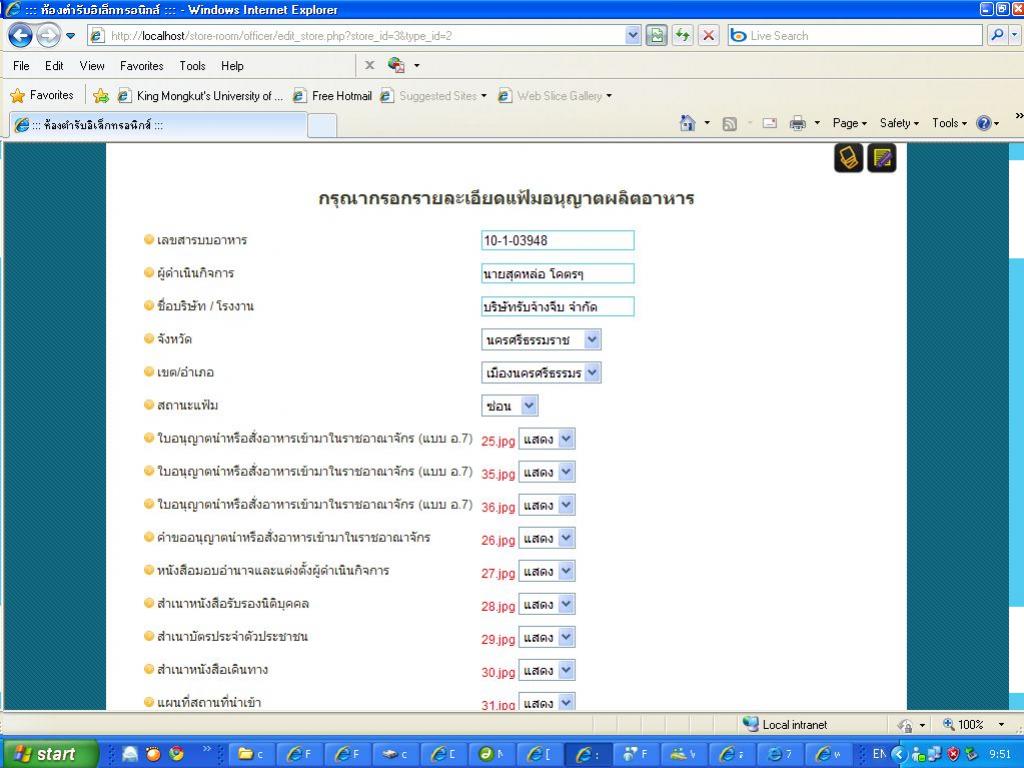Click the Local intranet status zone

tap(786, 724)
